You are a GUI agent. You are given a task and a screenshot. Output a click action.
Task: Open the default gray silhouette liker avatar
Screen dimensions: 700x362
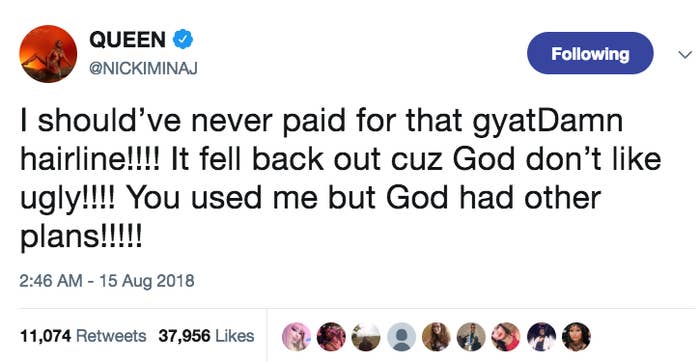point(401,337)
